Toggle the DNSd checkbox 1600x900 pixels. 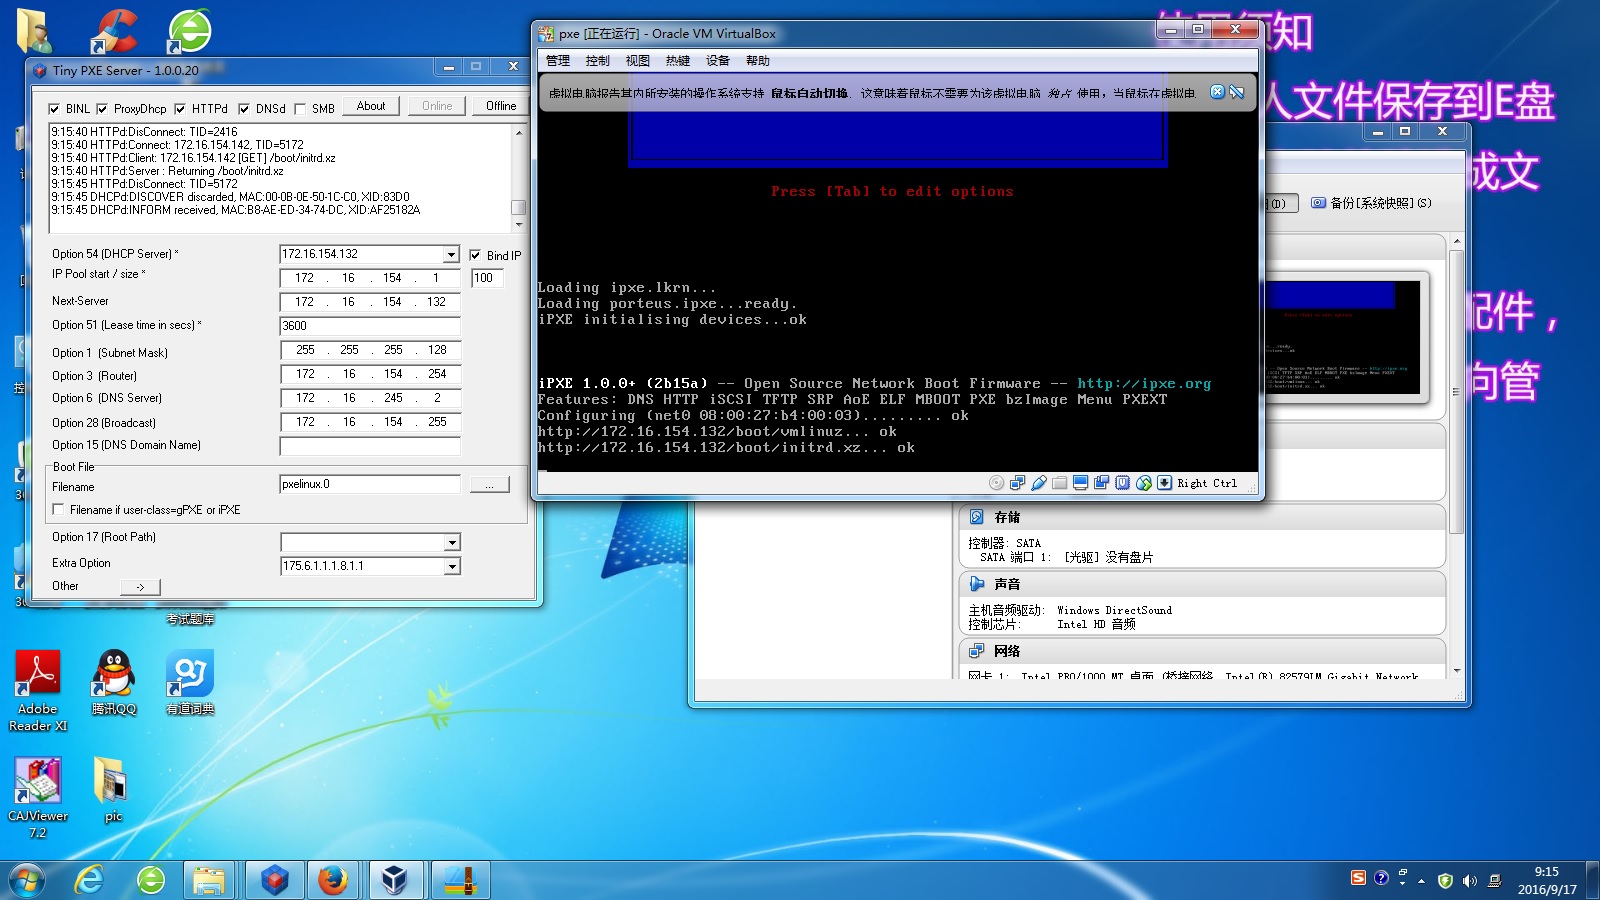pyautogui.click(x=244, y=108)
